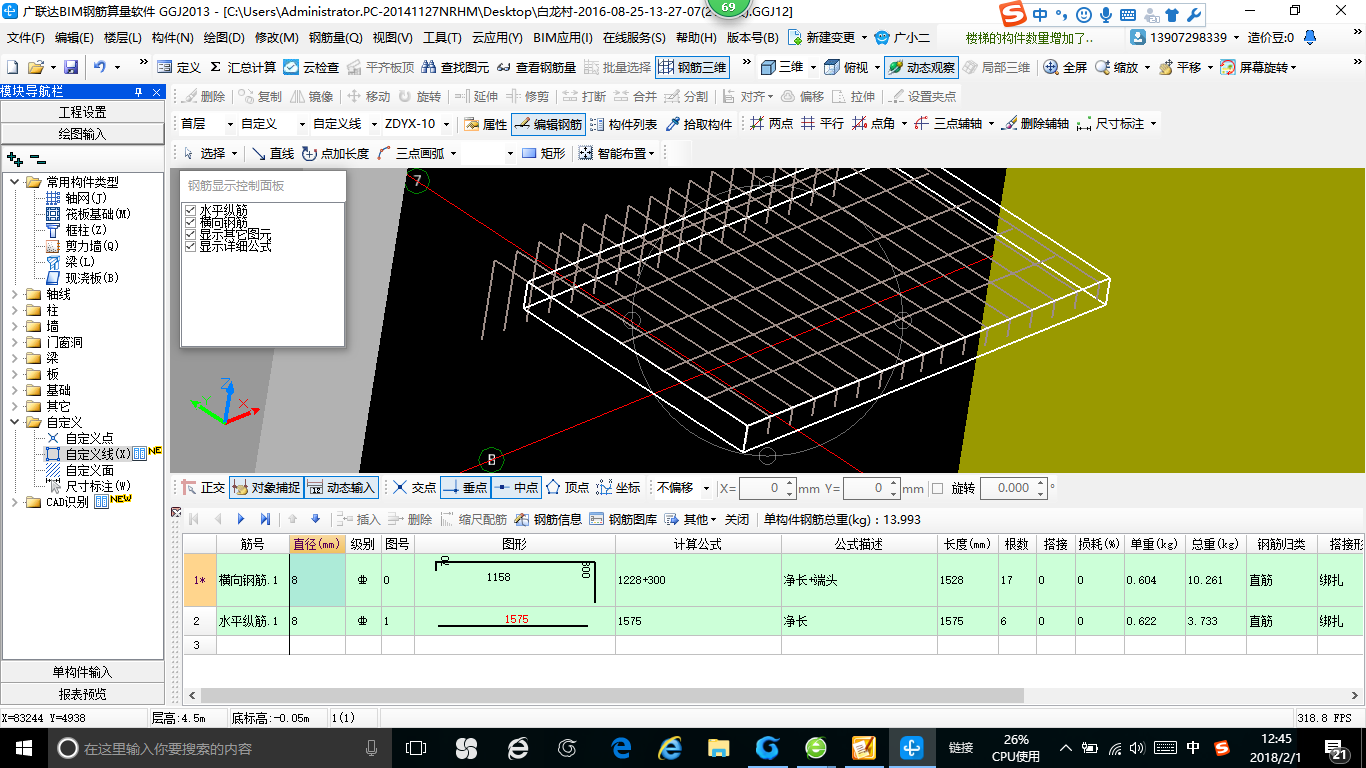1366x768 pixels.
Task: Toggle 动态输入 dynamic input
Action: tap(341, 487)
